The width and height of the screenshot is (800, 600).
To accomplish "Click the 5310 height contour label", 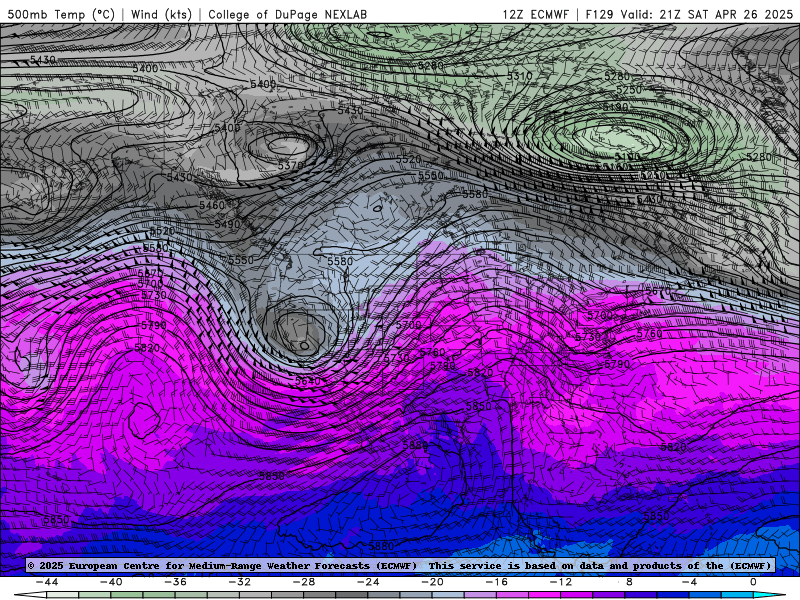I will (x=519, y=76).
